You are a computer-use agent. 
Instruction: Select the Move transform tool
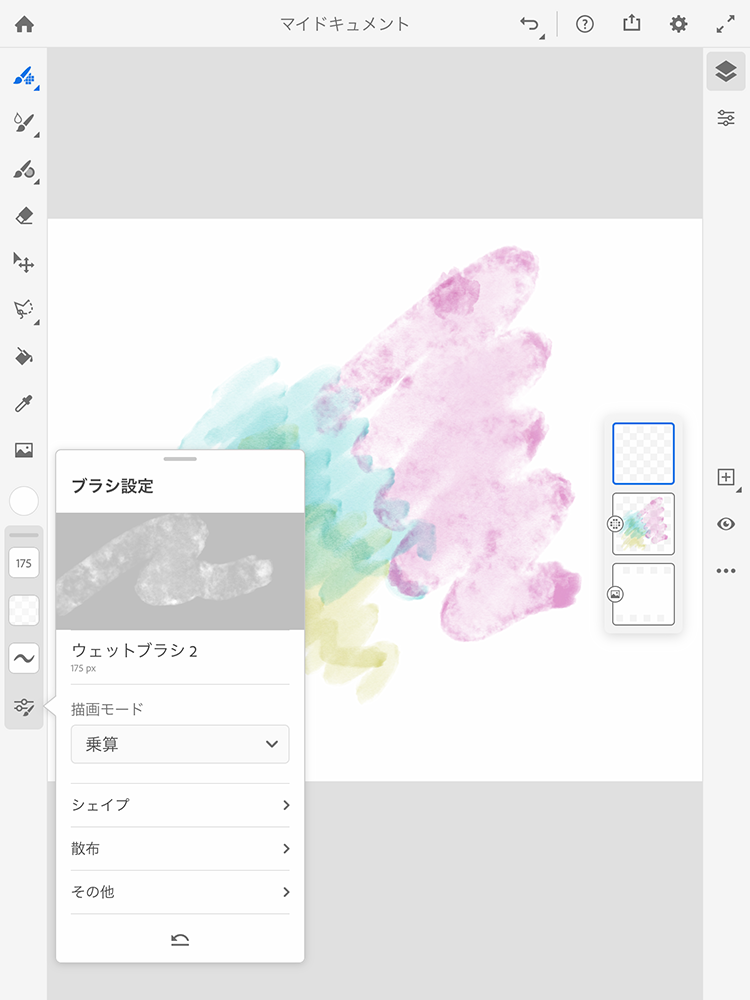click(24, 262)
